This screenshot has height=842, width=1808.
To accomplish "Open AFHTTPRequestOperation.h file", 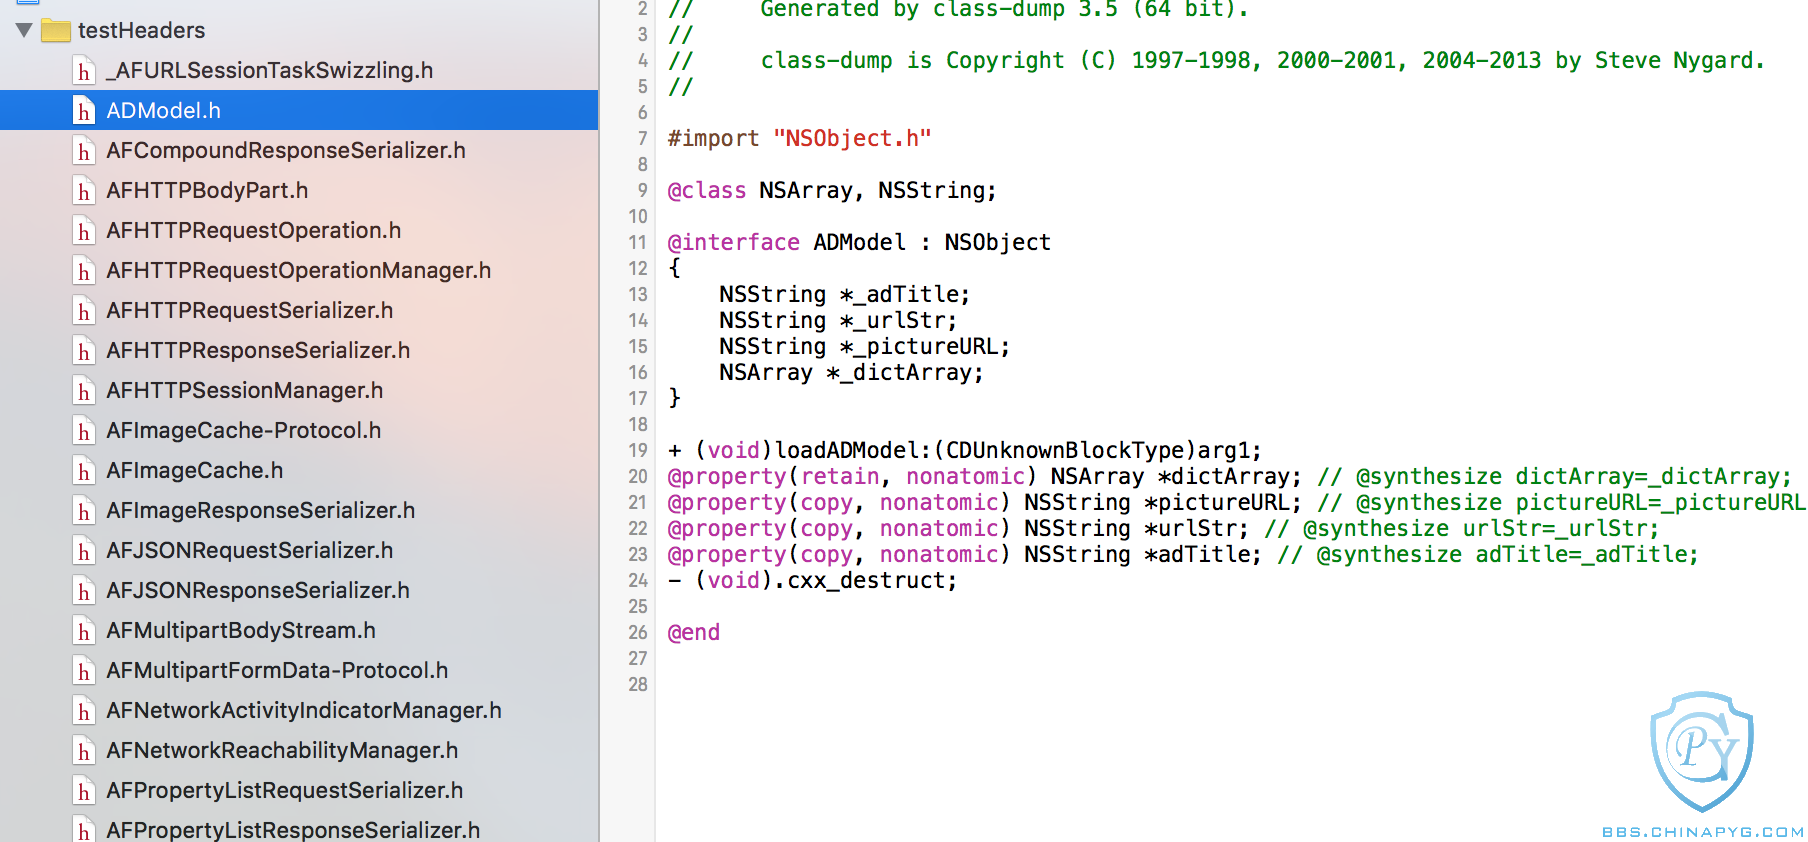I will tap(254, 230).
